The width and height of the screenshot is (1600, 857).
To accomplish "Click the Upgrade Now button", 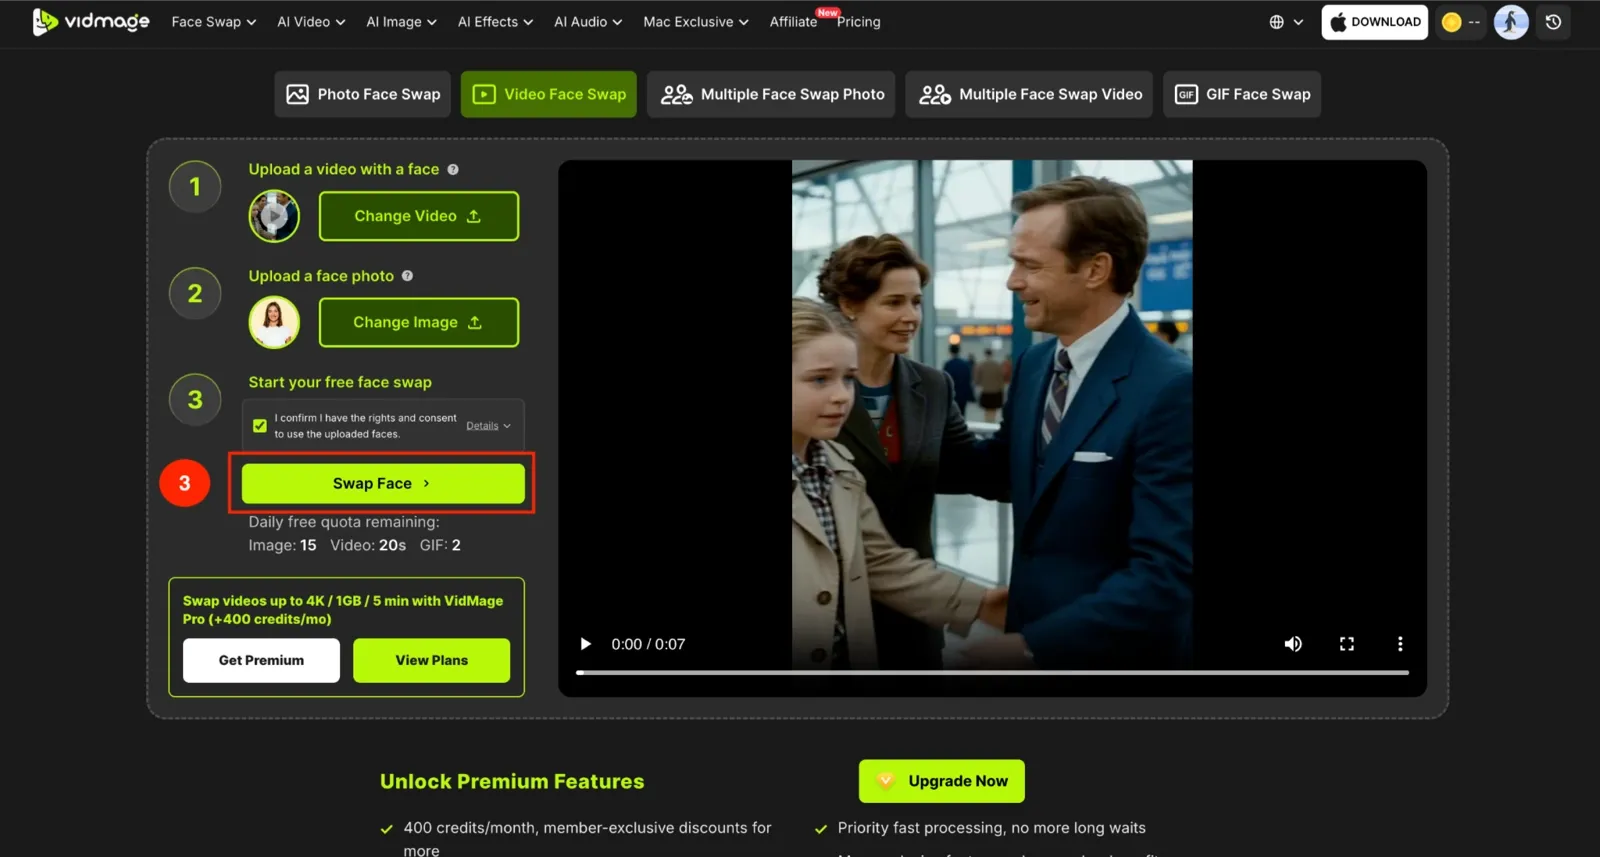I will (941, 781).
